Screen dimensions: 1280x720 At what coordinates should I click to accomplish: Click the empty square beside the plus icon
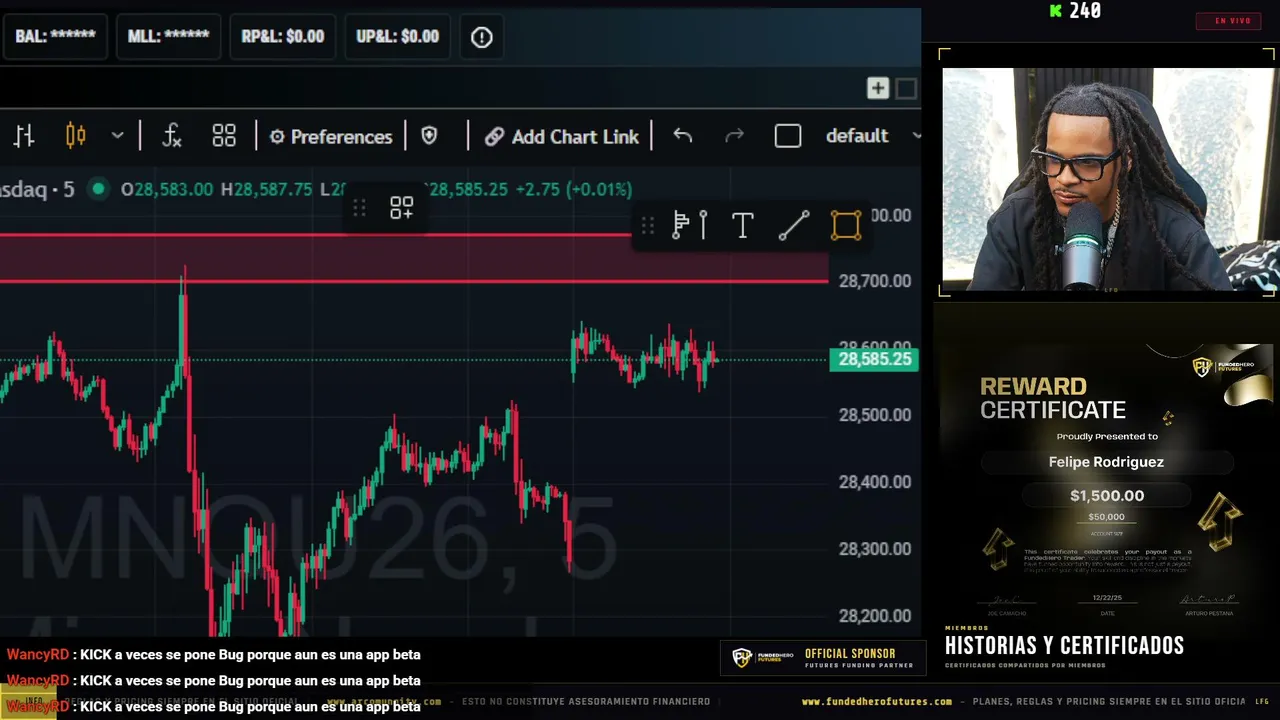[x=906, y=88]
